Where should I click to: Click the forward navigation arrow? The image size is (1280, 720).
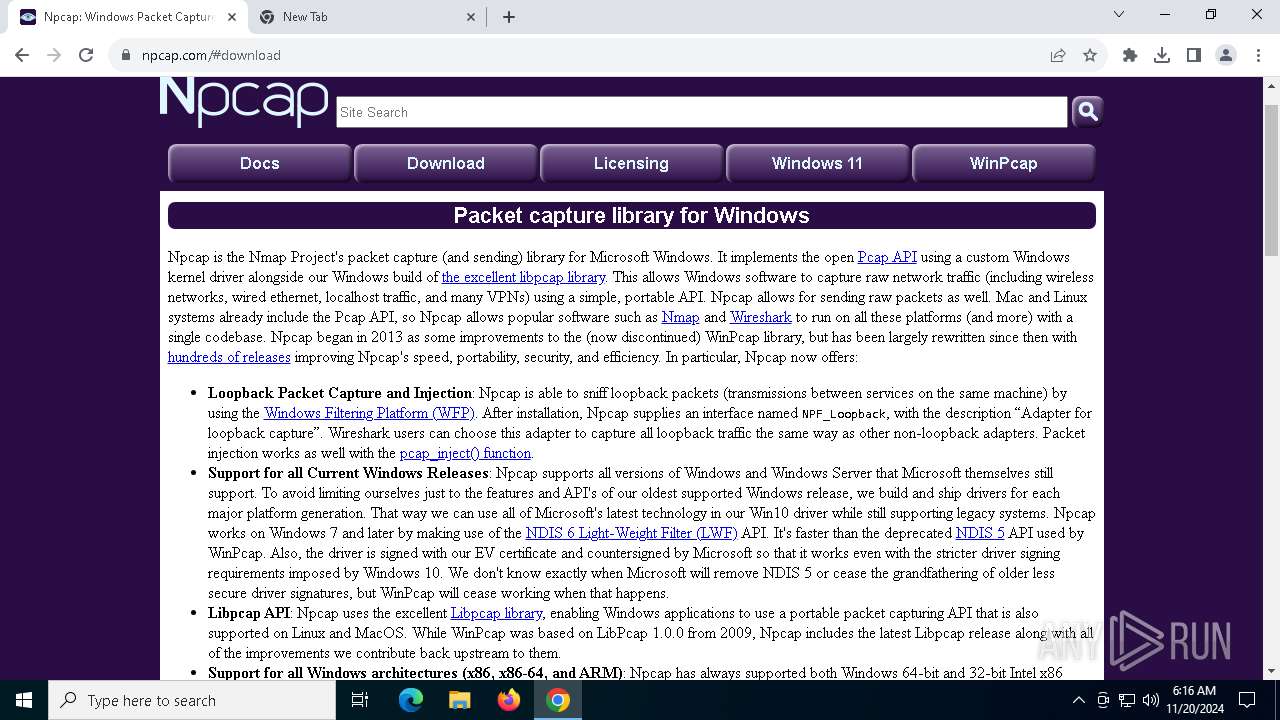(x=54, y=55)
